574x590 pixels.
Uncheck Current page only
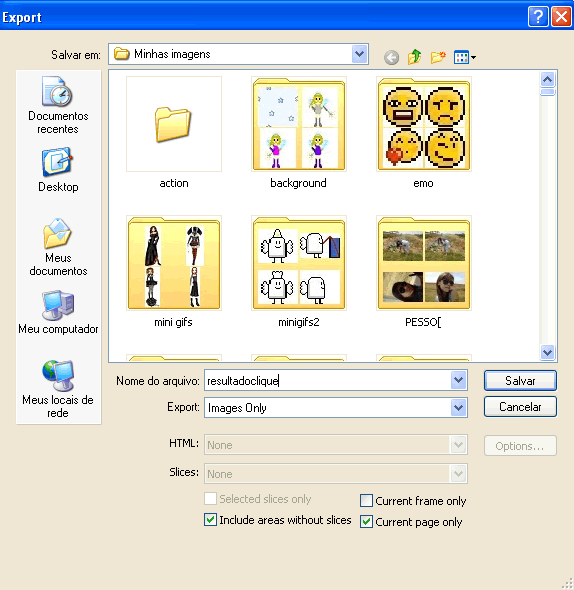pos(366,522)
